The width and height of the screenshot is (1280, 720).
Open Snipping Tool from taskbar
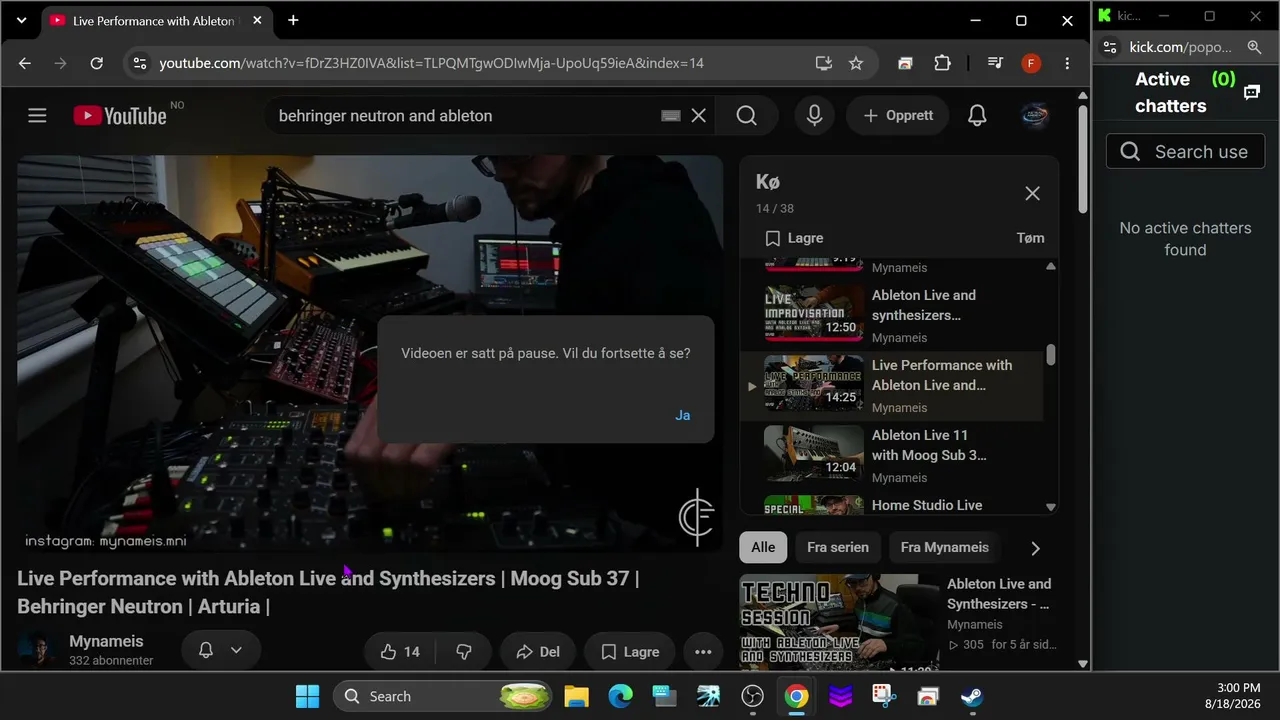point(884,697)
